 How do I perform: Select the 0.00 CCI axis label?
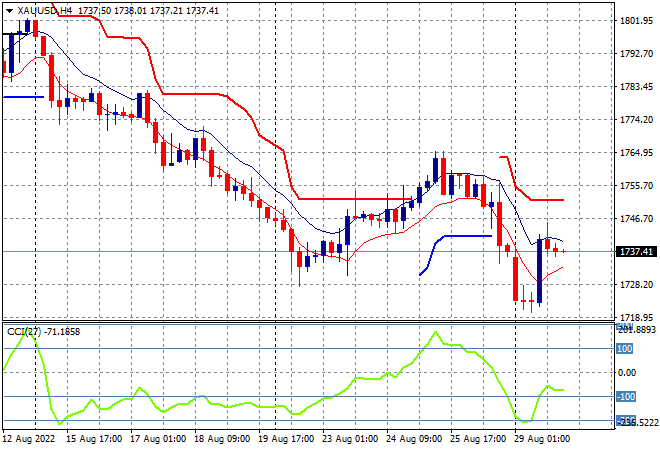(x=626, y=373)
